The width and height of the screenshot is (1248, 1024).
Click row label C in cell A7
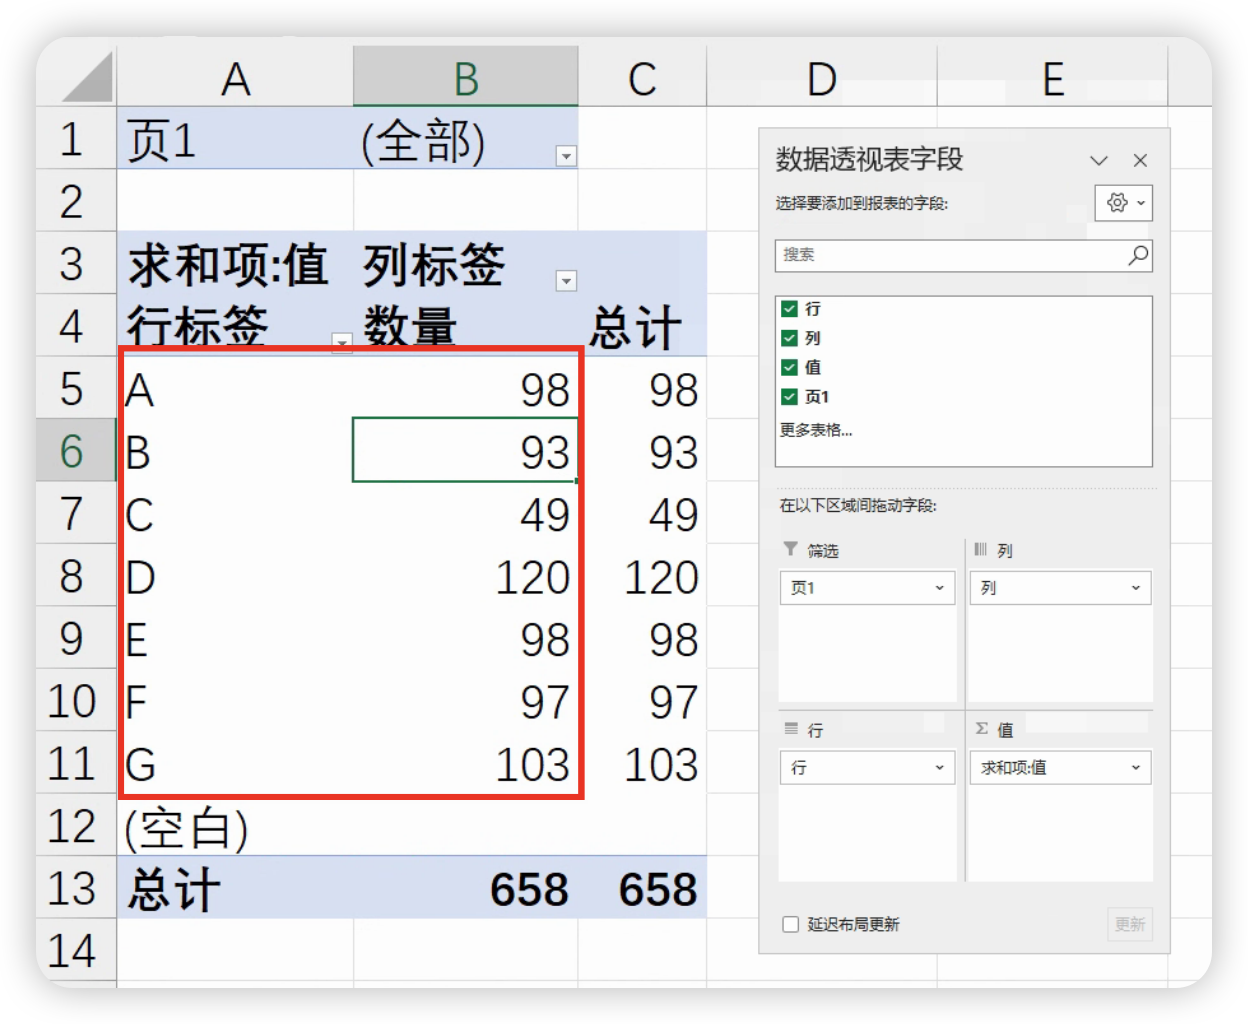tap(235, 514)
